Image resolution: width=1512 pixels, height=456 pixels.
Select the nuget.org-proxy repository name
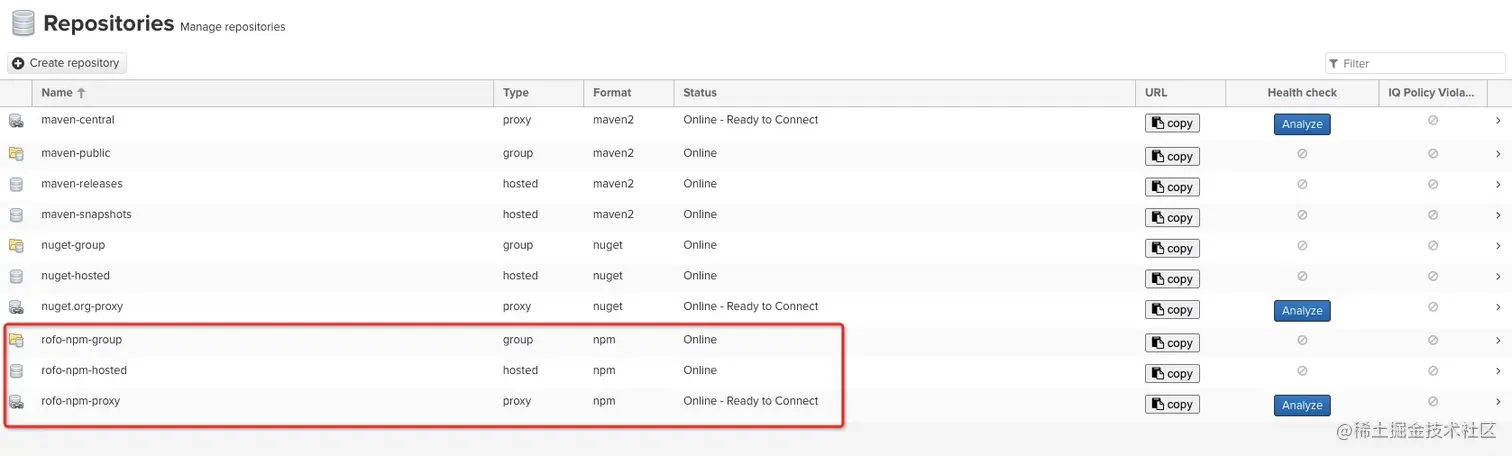(82, 306)
